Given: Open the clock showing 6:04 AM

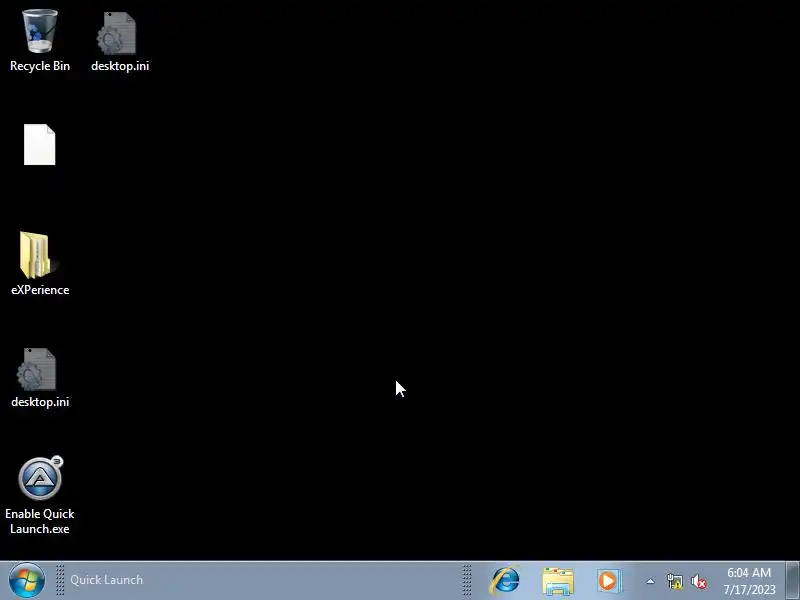Looking at the screenshot, I should pos(749,581).
